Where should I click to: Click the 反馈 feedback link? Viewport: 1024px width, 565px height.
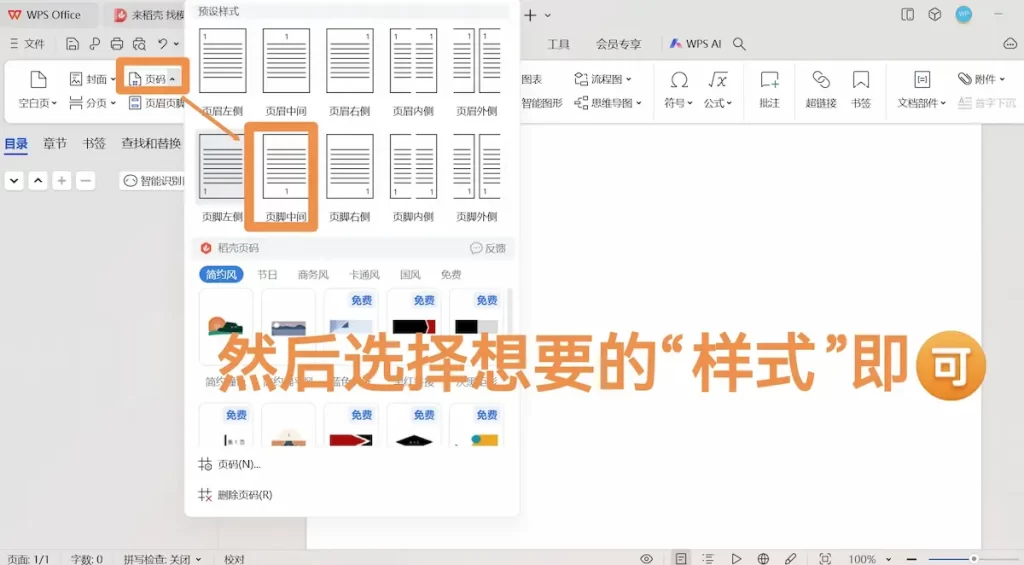tap(488, 248)
